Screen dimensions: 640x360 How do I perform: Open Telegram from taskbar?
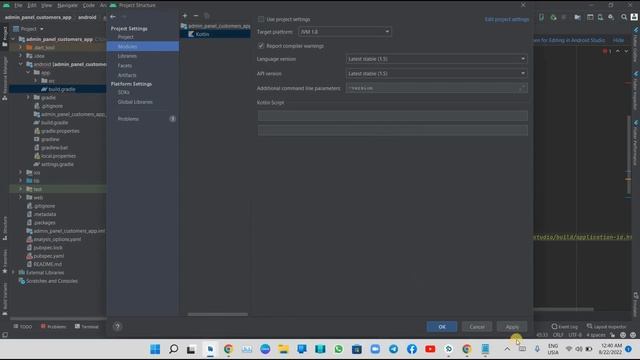pyautogui.click(x=393, y=349)
